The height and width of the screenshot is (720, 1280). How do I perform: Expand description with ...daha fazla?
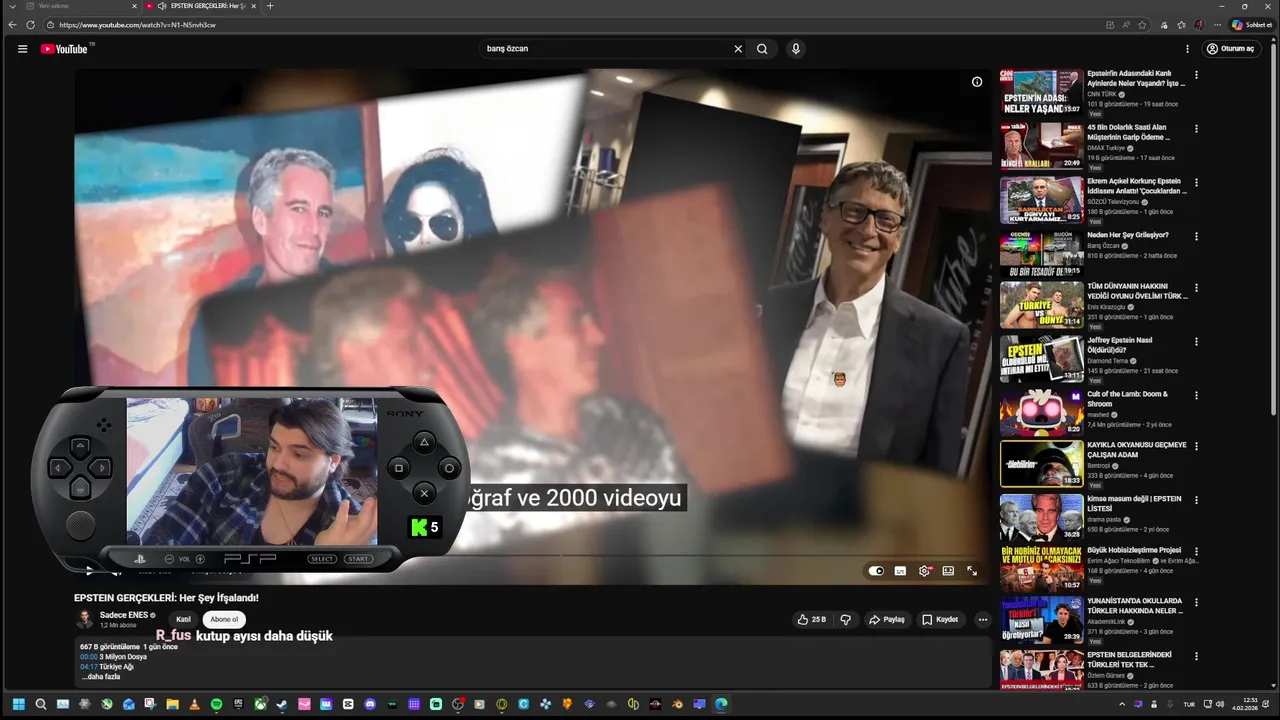click(x=101, y=677)
